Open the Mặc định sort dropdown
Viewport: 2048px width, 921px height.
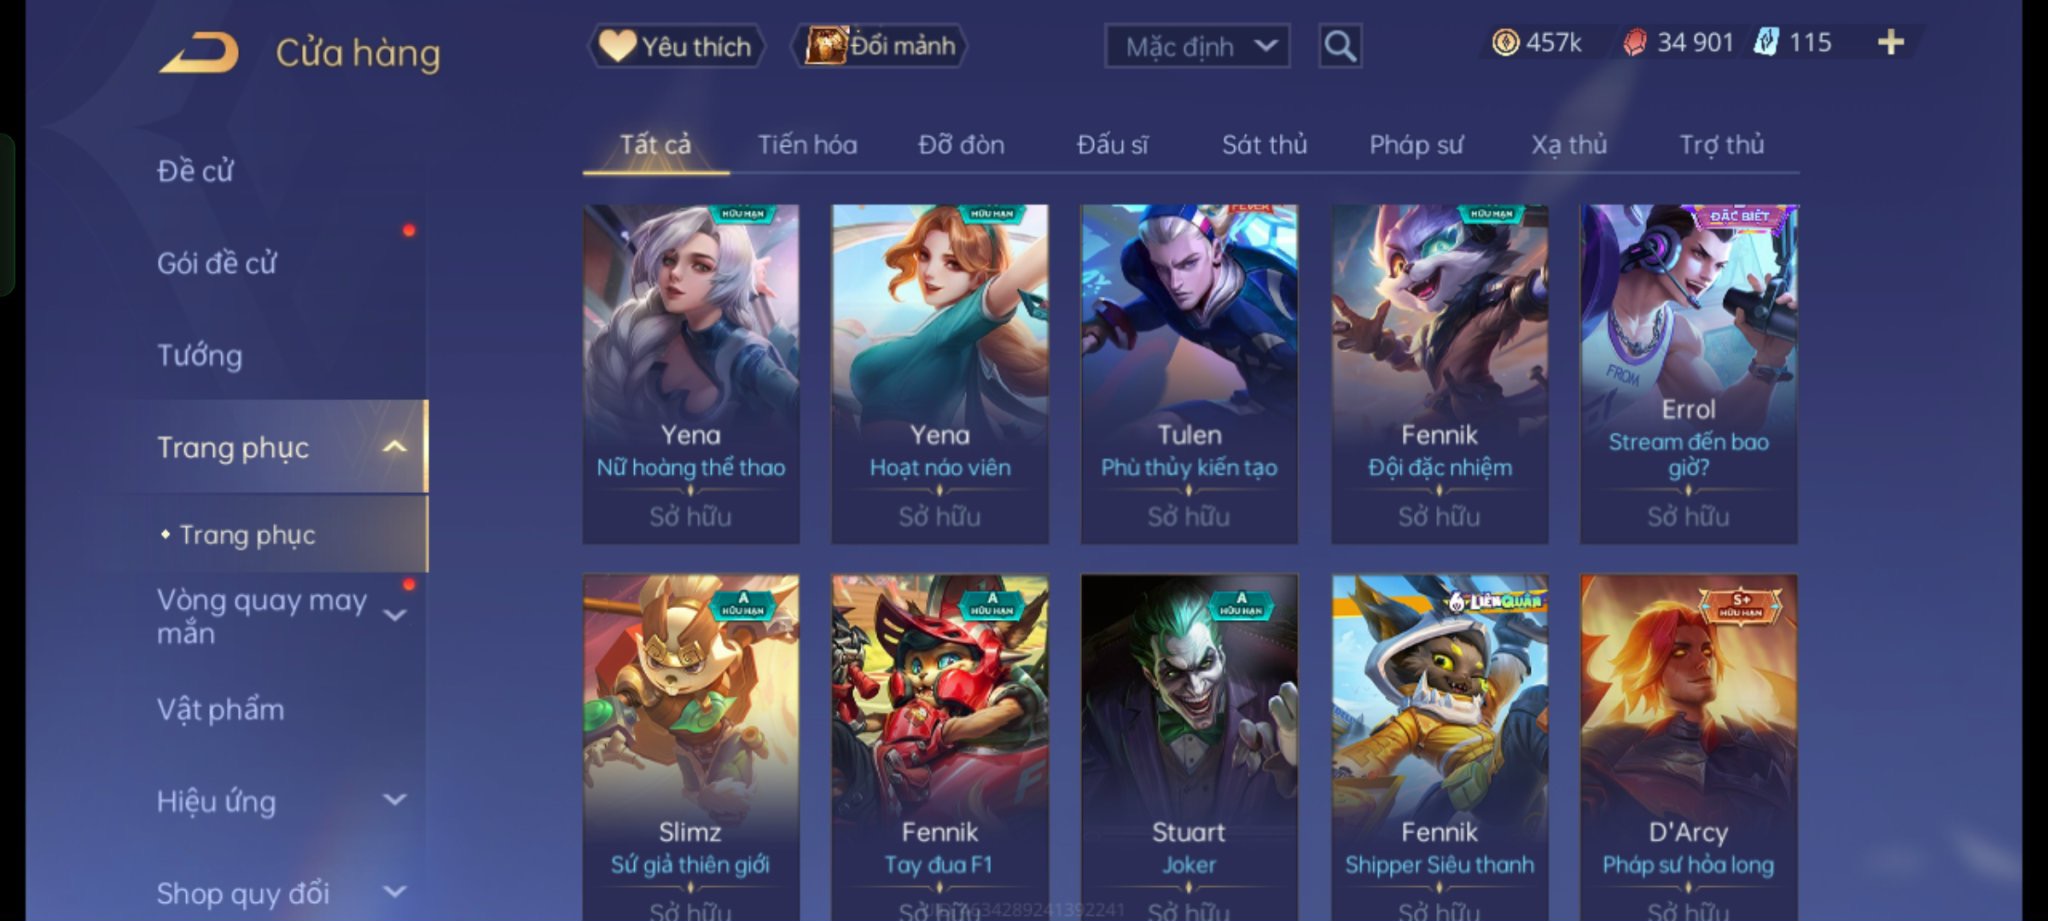(1197, 46)
